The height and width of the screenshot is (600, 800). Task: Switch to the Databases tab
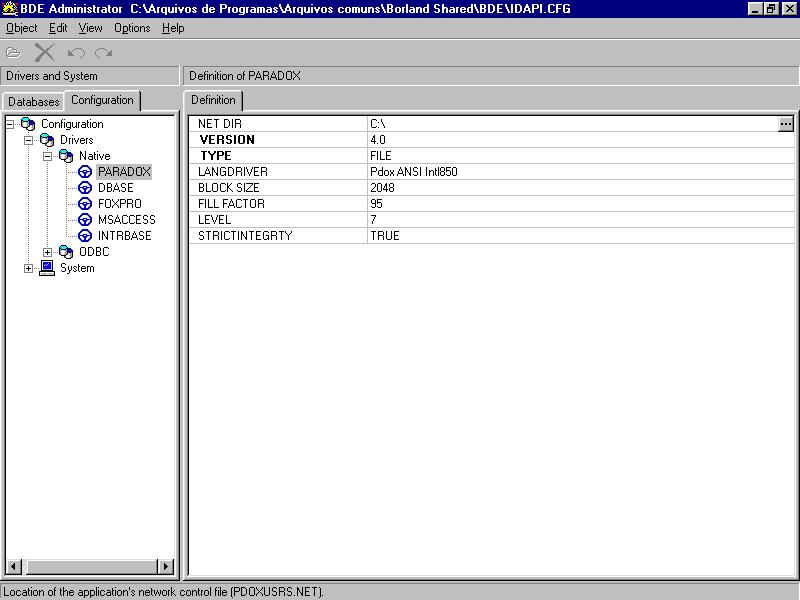tap(34, 102)
